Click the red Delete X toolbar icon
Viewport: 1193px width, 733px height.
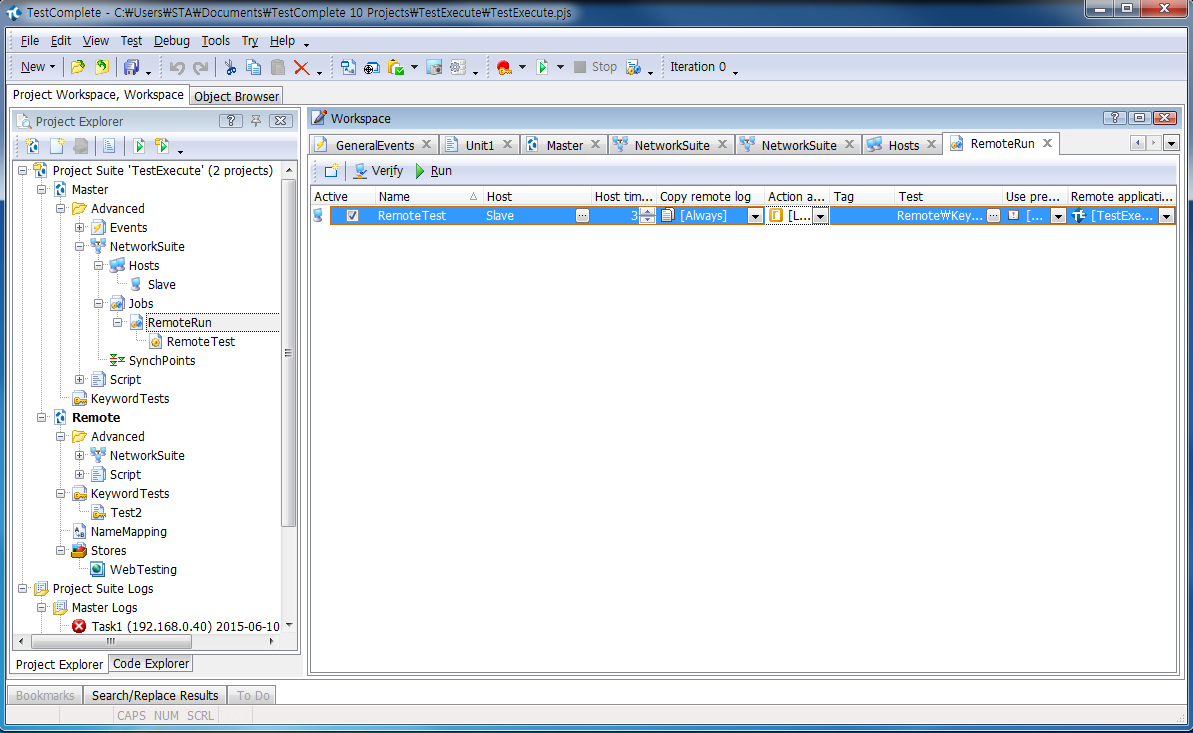[x=301, y=67]
